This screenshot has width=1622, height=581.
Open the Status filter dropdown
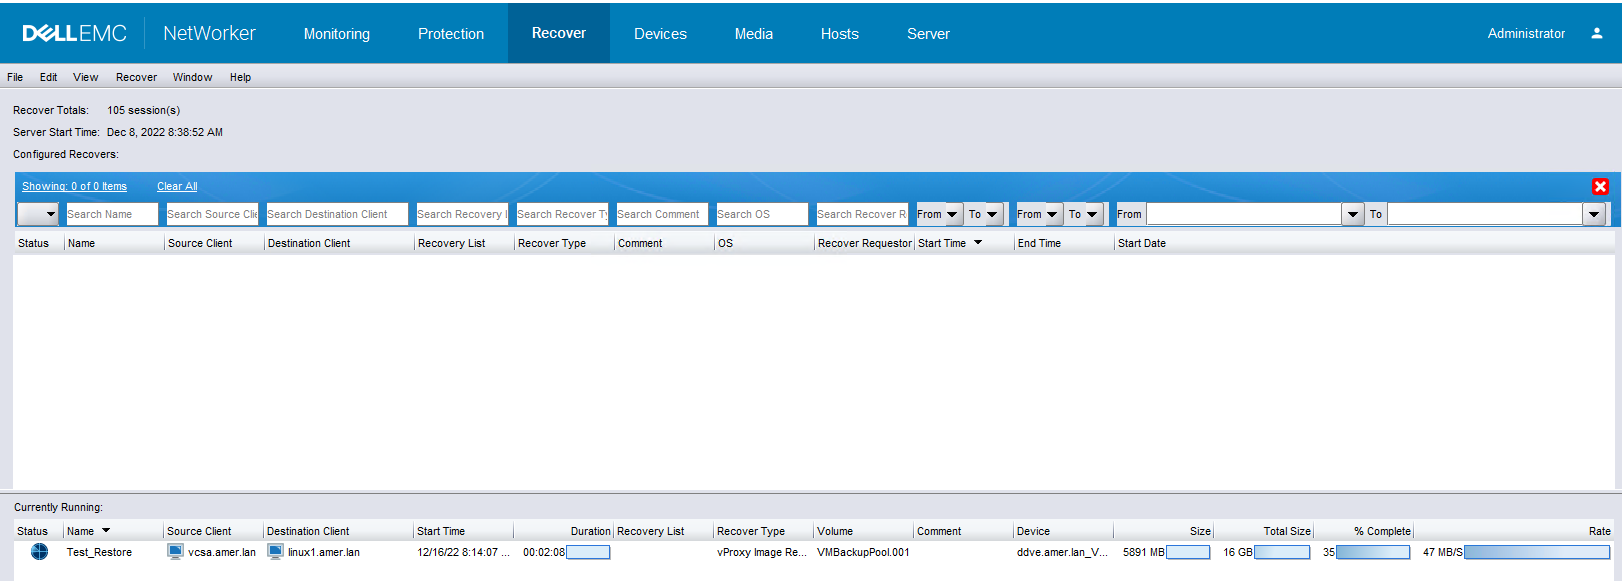(38, 214)
